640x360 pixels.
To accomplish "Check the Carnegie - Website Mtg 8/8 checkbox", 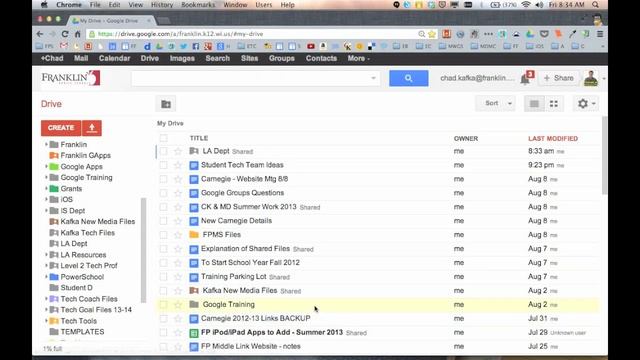I will 163,179.
